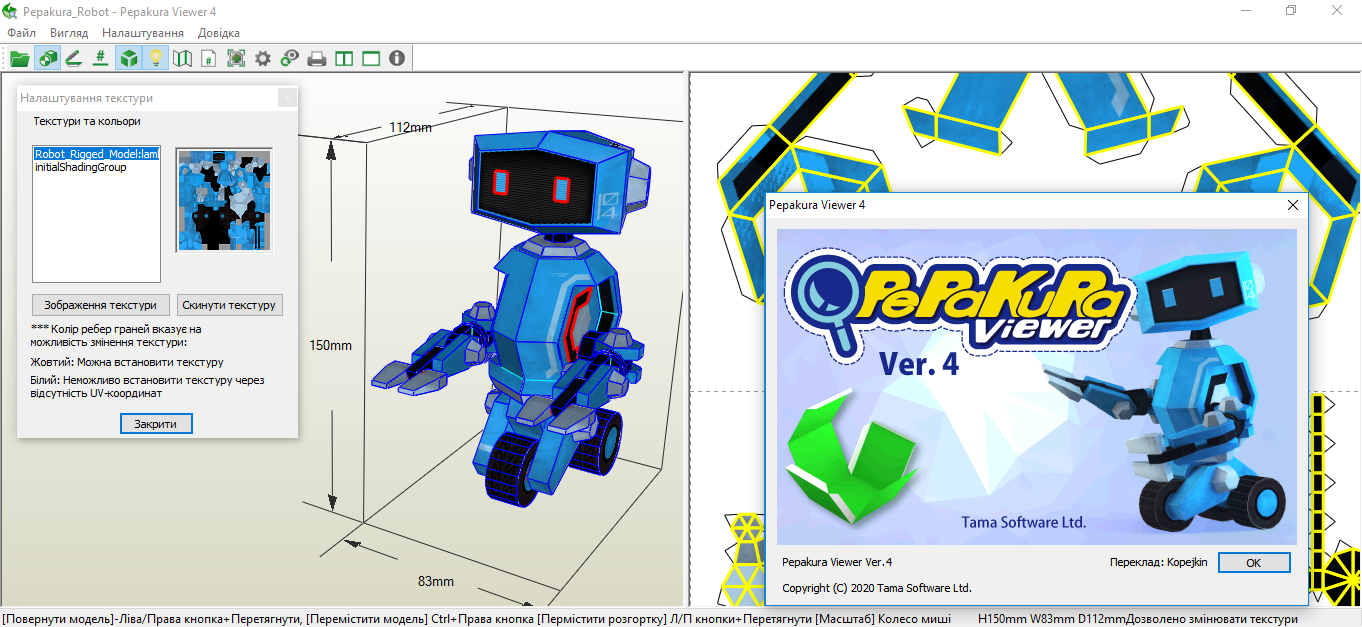Click the robot texture preview thumbnail

[224, 200]
